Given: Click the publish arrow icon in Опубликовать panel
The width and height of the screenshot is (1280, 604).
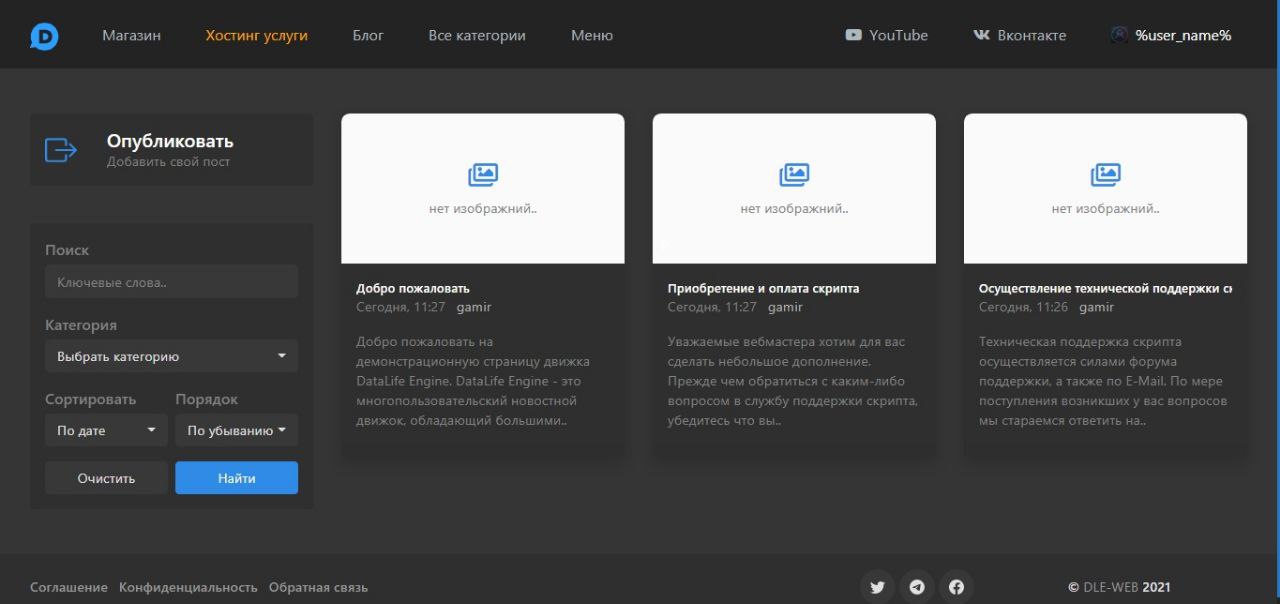Looking at the screenshot, I should (x=61, y=150).
